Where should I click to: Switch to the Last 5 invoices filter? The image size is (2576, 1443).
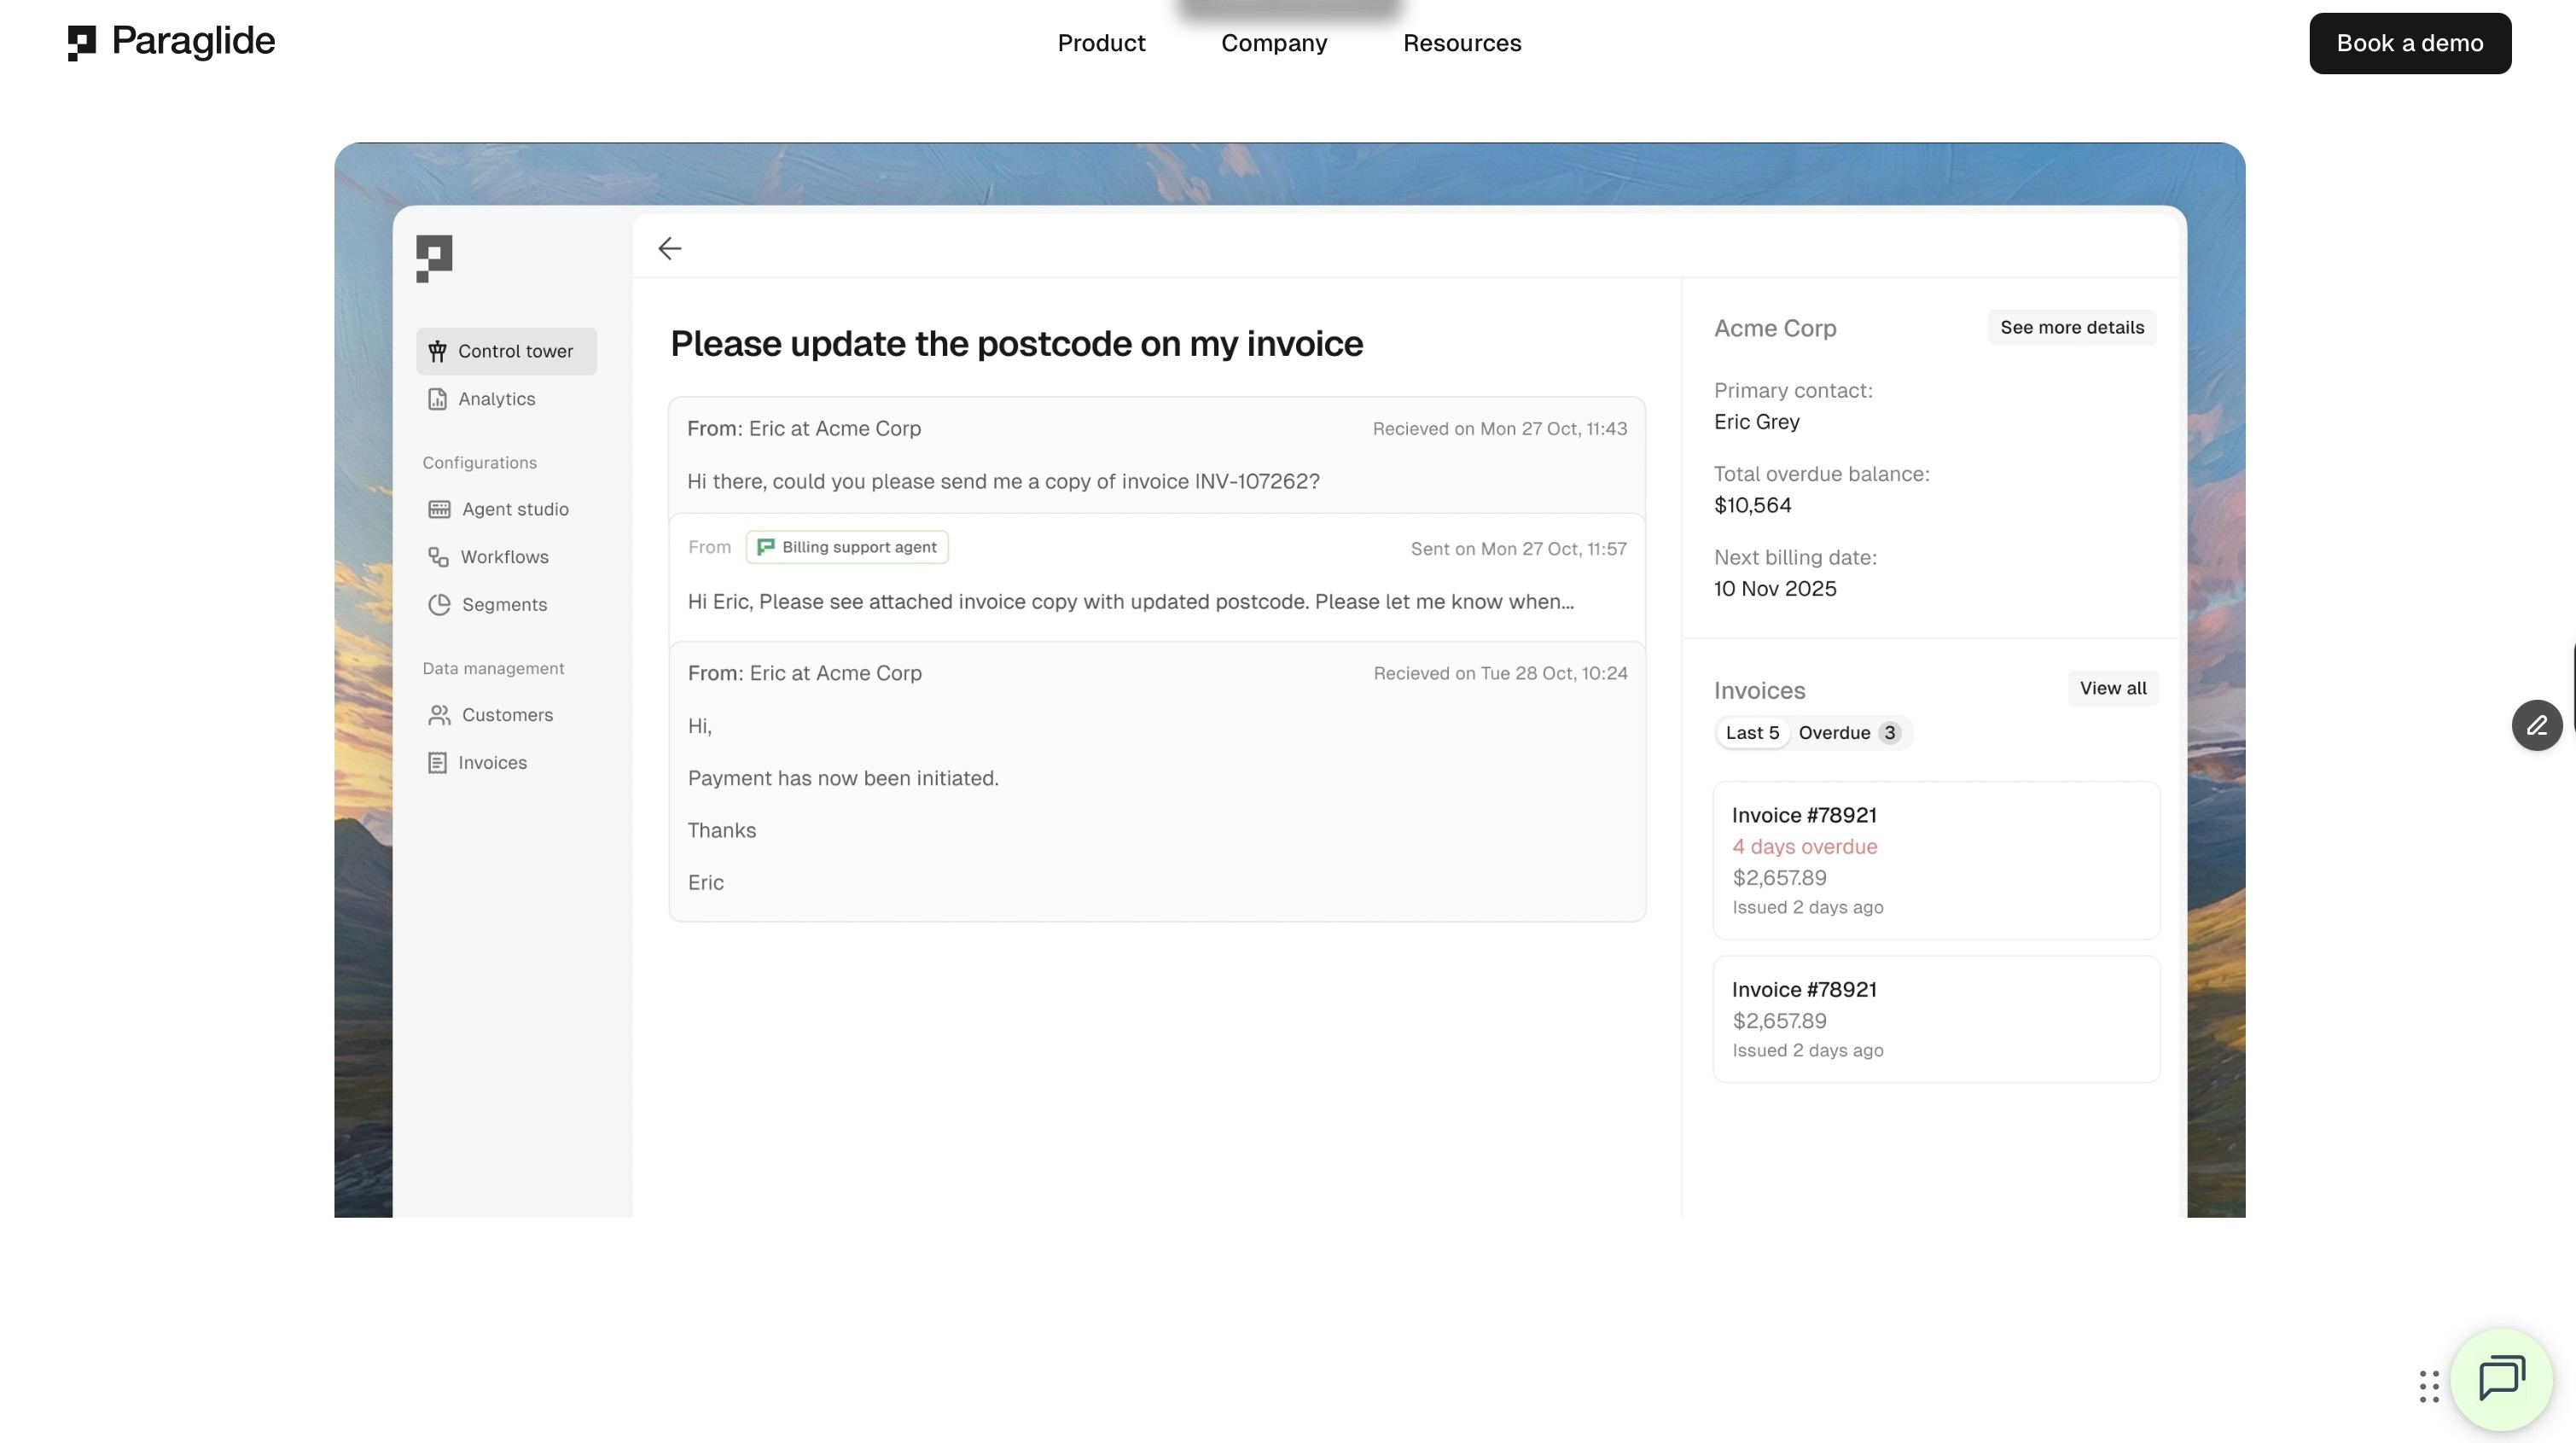[x=1752, y=733]
